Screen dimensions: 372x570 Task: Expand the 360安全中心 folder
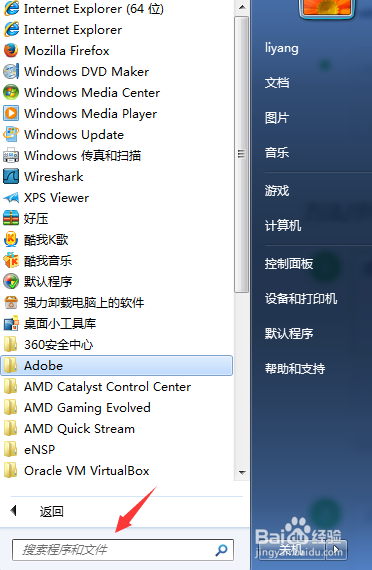(117, 345)
